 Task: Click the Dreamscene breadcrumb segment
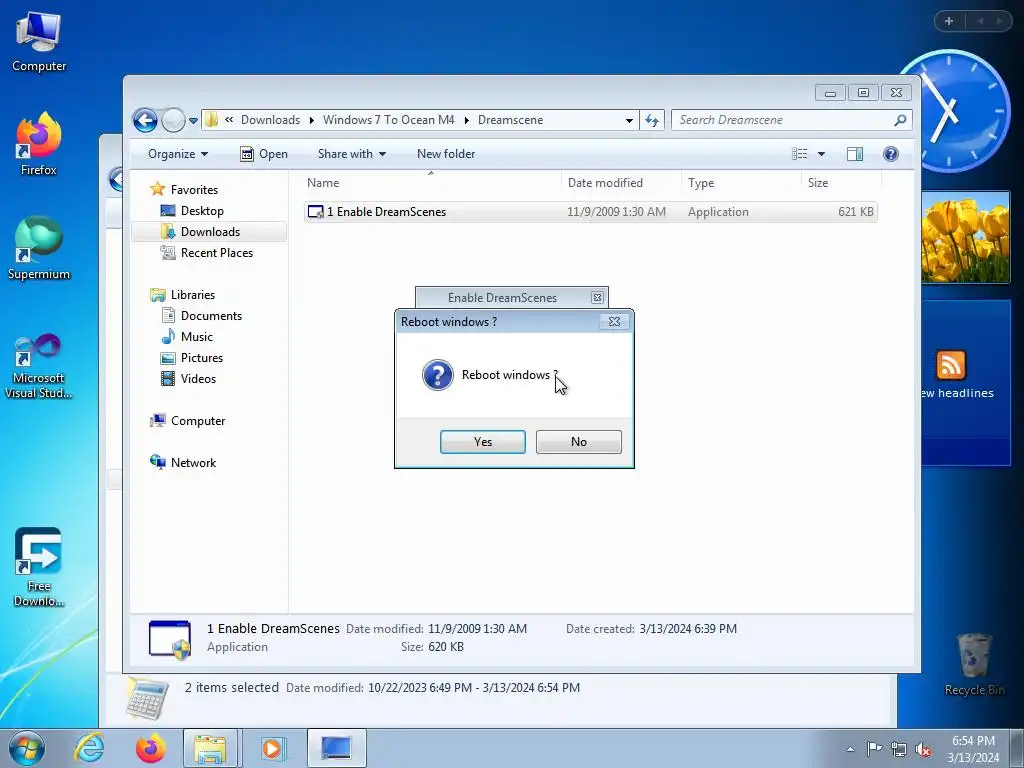click(x=511, y=120)
